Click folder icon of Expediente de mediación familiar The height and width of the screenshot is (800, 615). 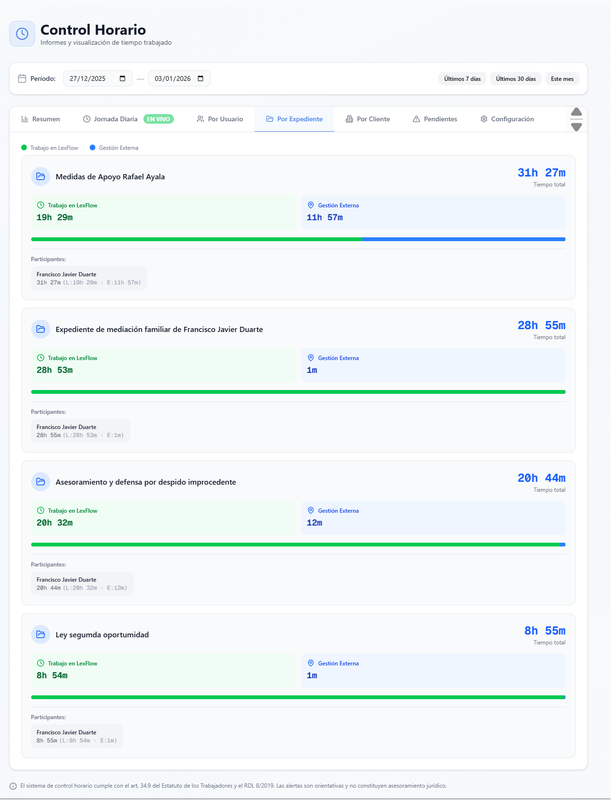point(40,329)
